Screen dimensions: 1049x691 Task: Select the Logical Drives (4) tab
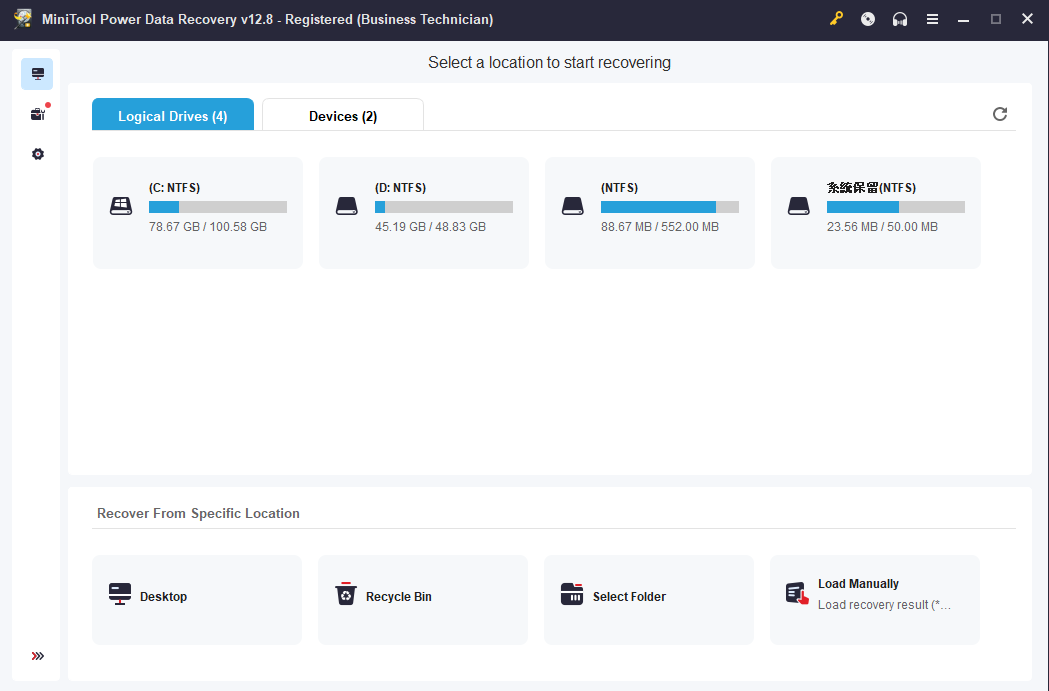(173, 116)
